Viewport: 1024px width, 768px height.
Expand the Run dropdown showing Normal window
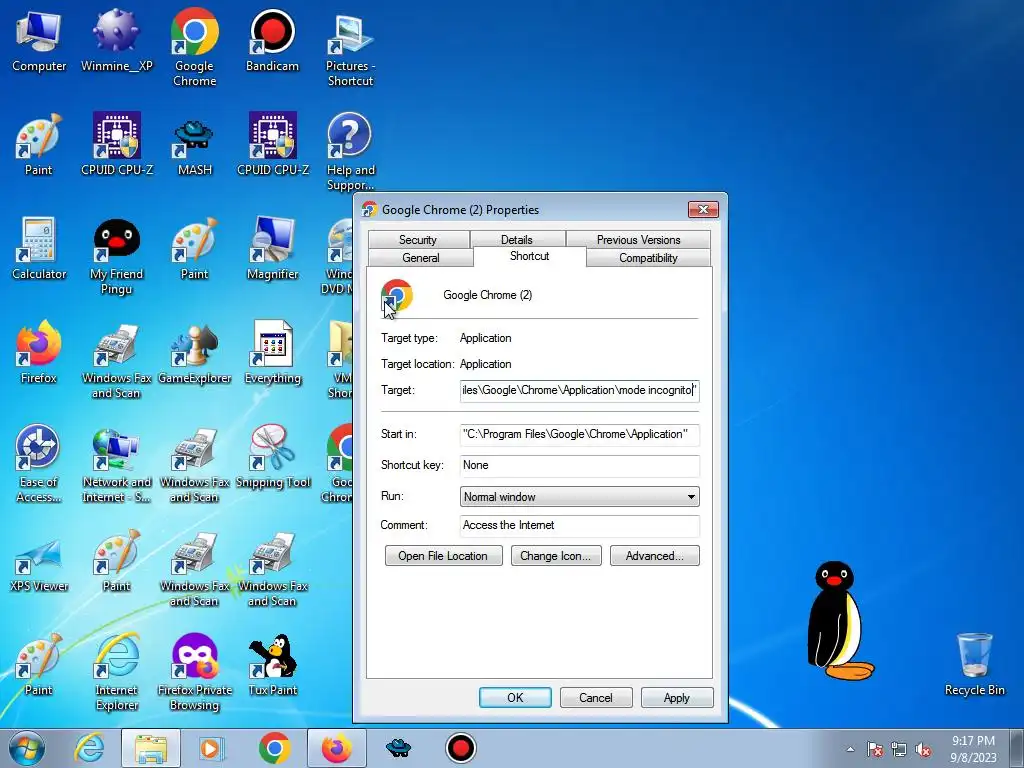pos(579,496)
